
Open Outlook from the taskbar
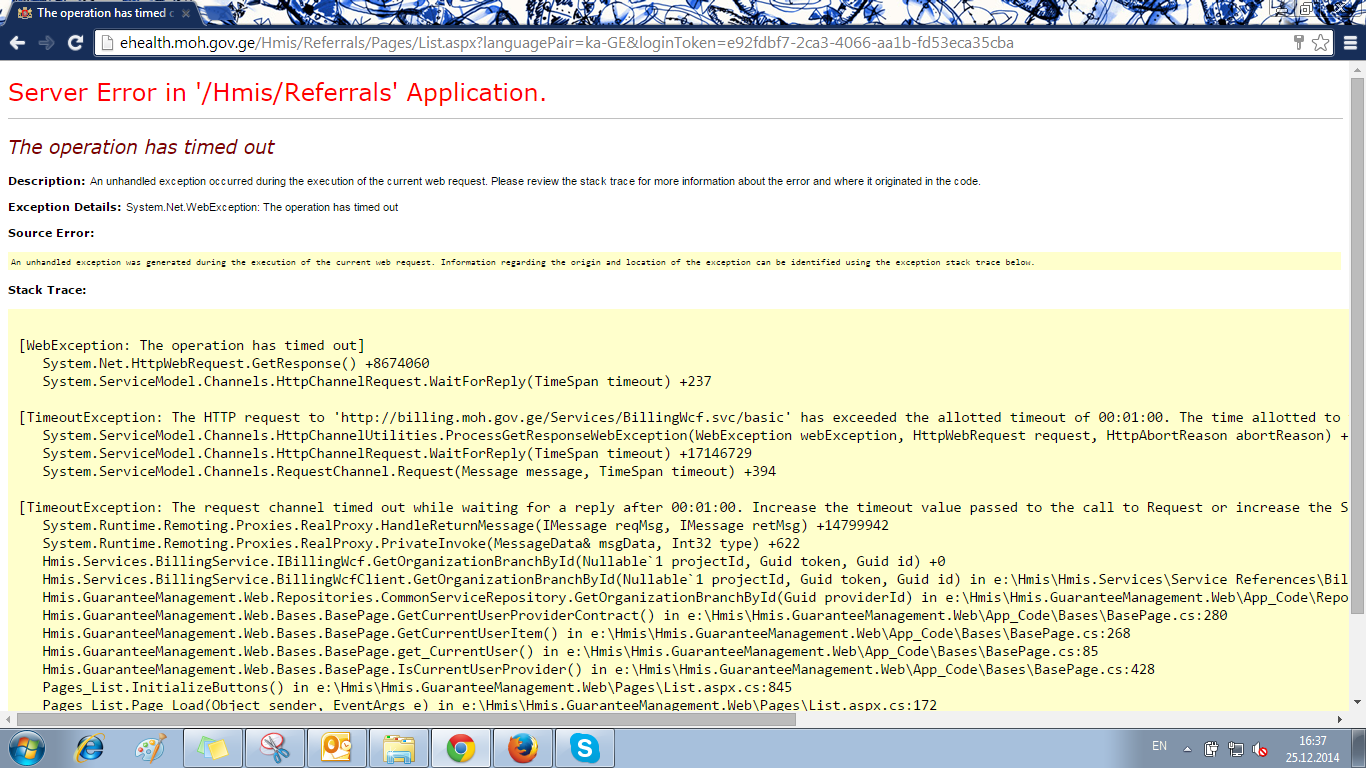(337, 748)
